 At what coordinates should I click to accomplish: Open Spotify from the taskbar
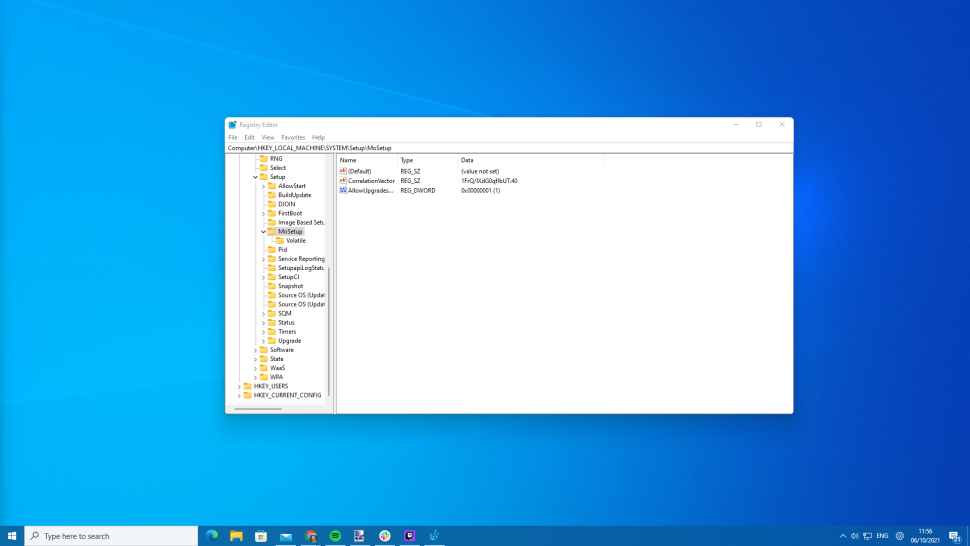click(x=335, y=536)
